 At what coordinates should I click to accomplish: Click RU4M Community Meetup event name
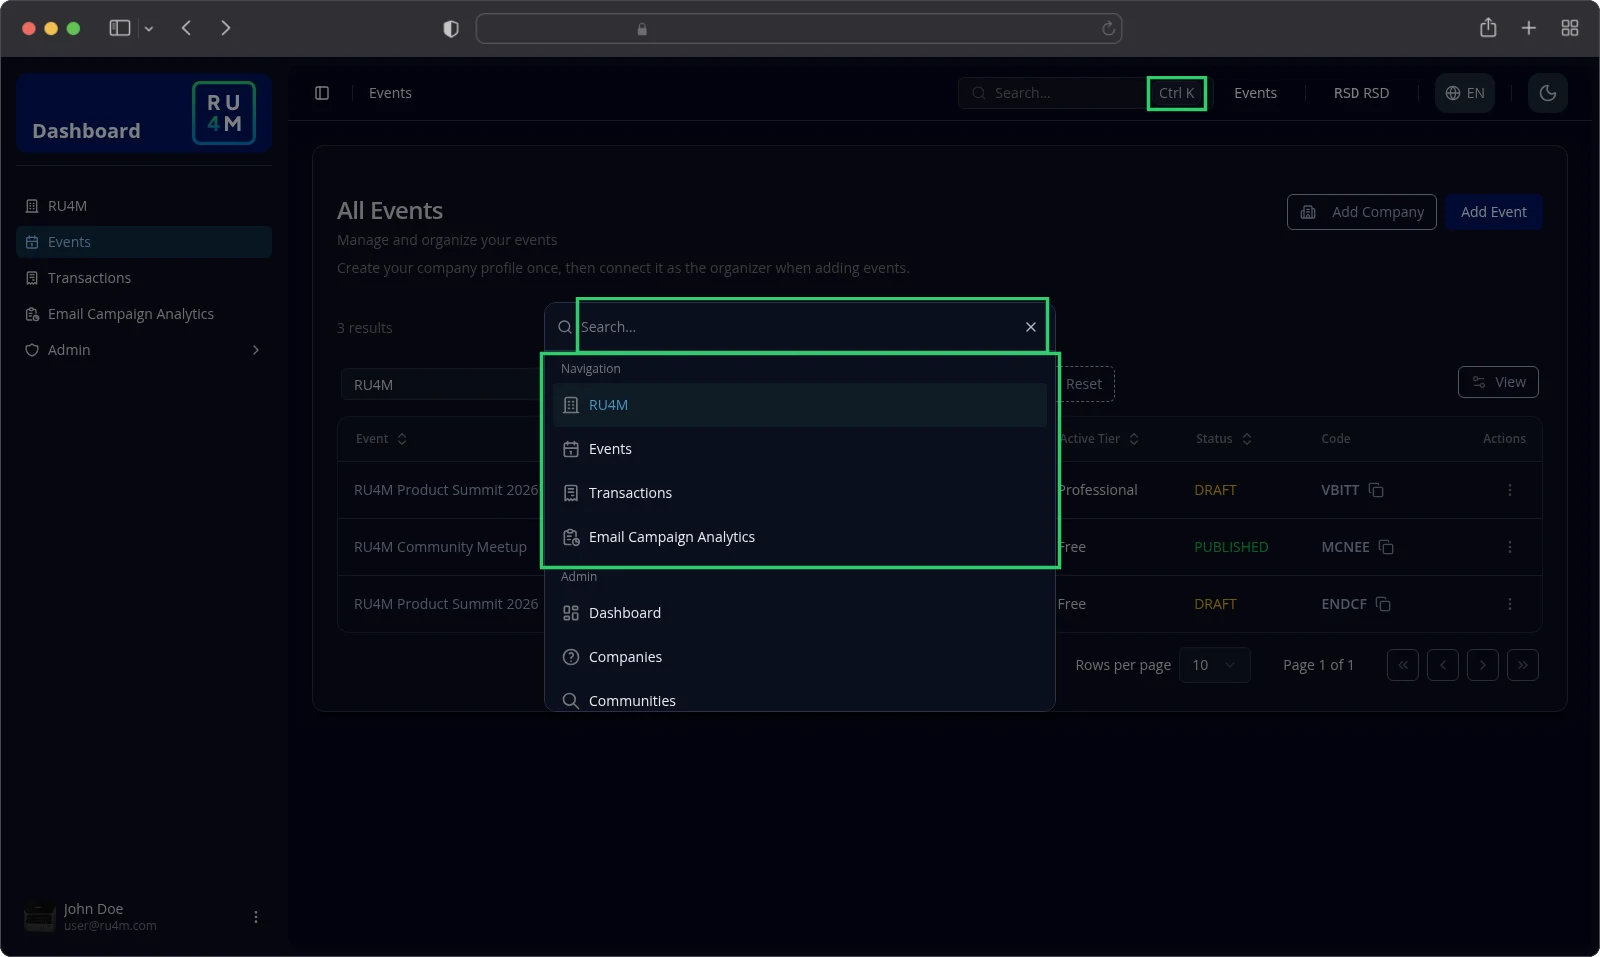(x=440, y=547)
